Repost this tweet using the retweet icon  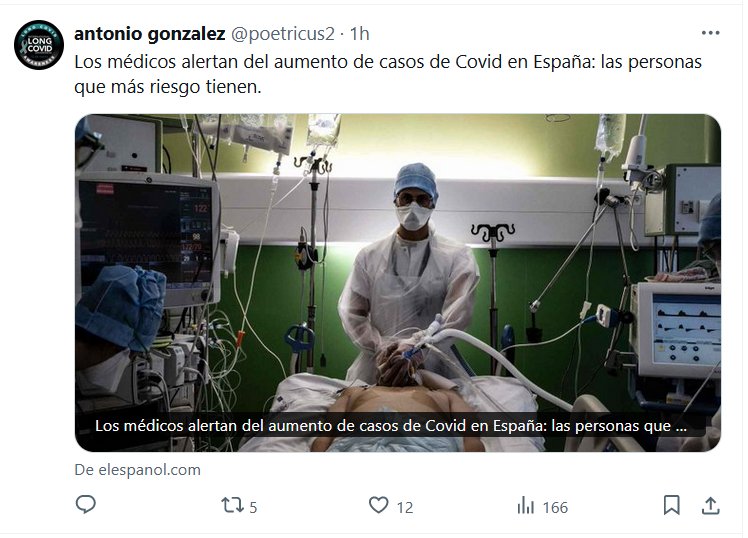(x=232, y=505)
